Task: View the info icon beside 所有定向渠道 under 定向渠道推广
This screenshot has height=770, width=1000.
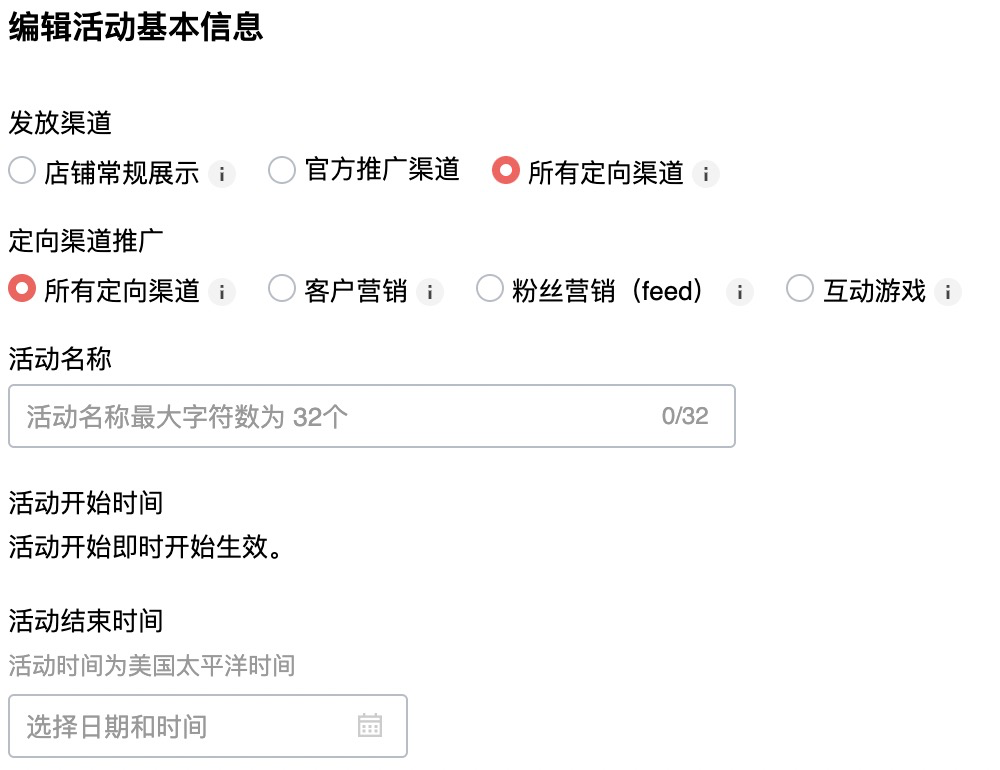Action: [x=222, y=289]
